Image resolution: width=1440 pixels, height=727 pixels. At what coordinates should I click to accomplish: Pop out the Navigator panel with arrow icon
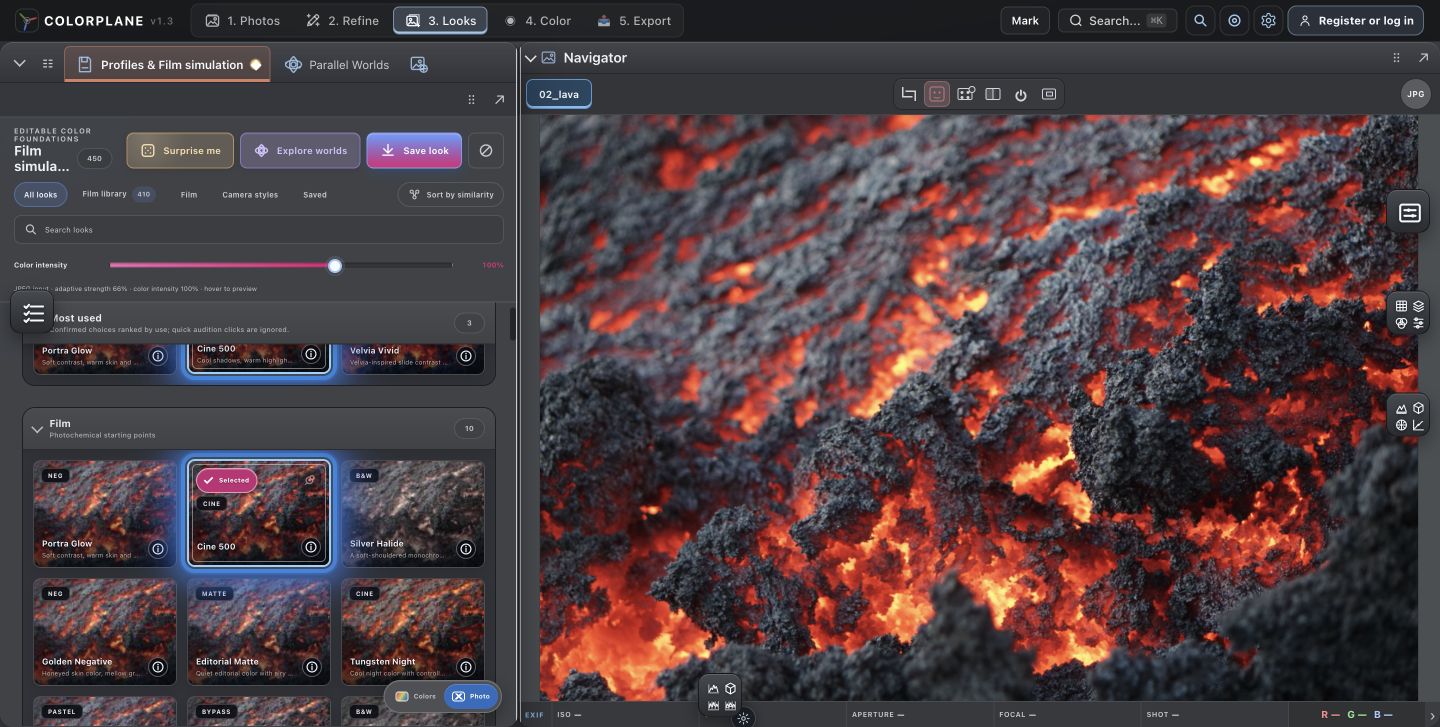point(1424,58)
